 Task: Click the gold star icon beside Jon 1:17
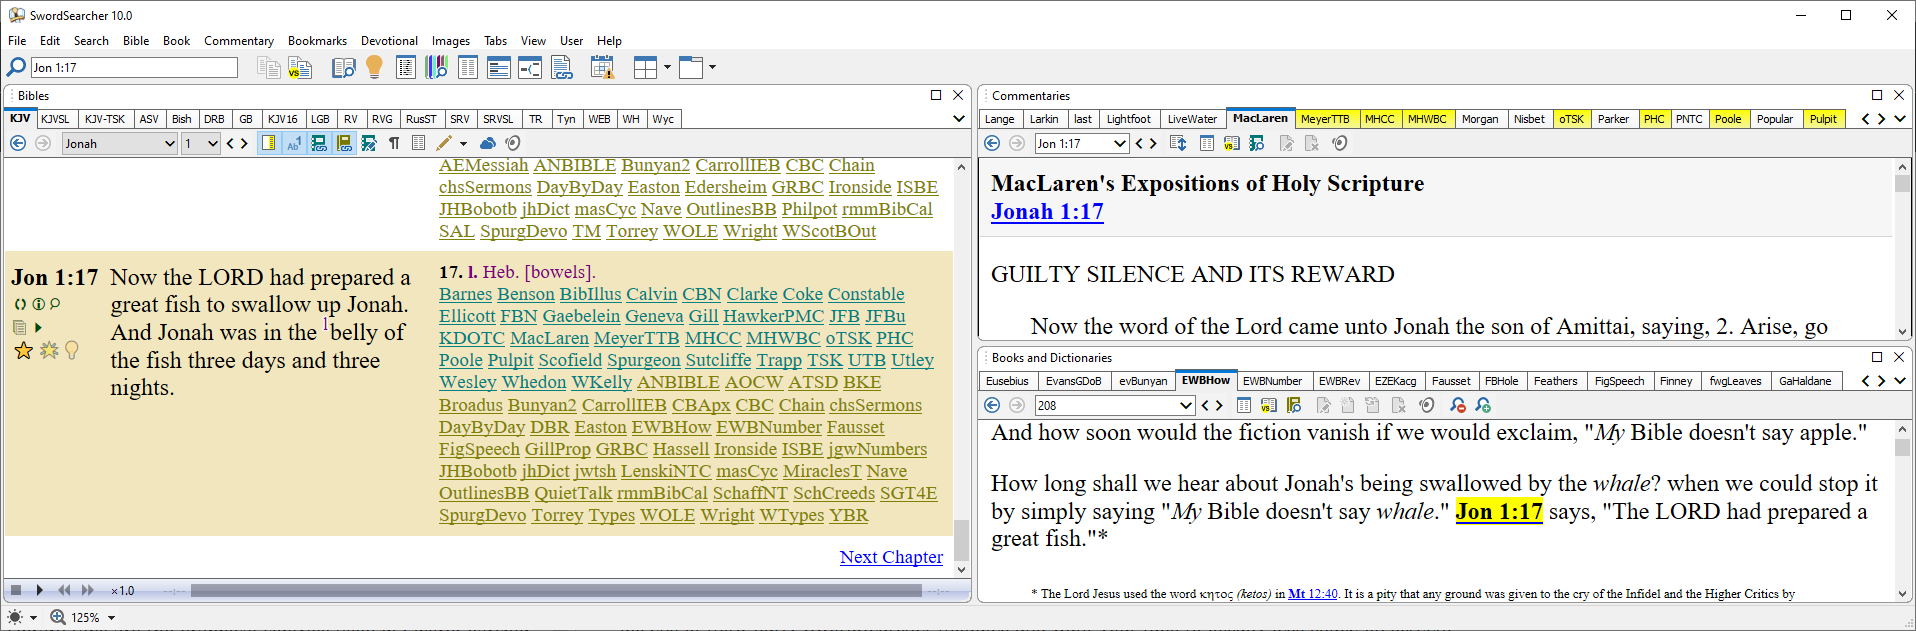24,350
